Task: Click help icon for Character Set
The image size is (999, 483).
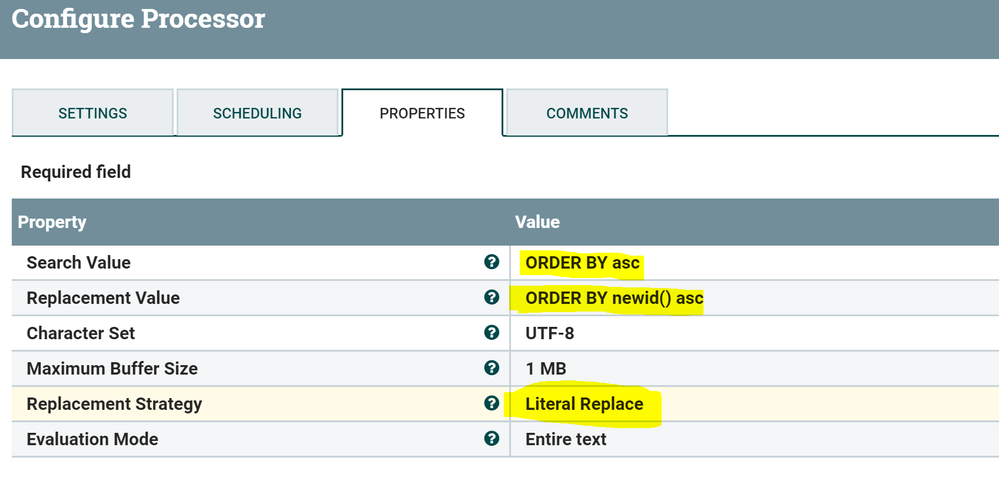Action: coord(491,333)
